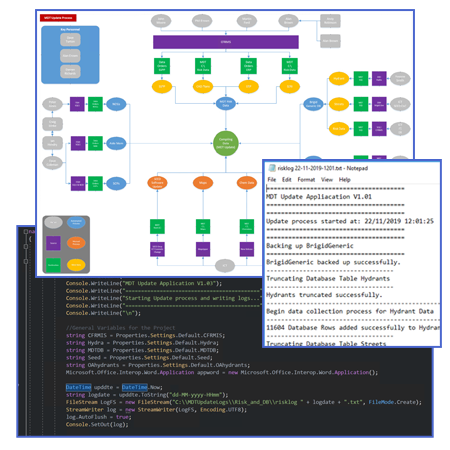Open the Help menu in Notepad

(345, 180)
